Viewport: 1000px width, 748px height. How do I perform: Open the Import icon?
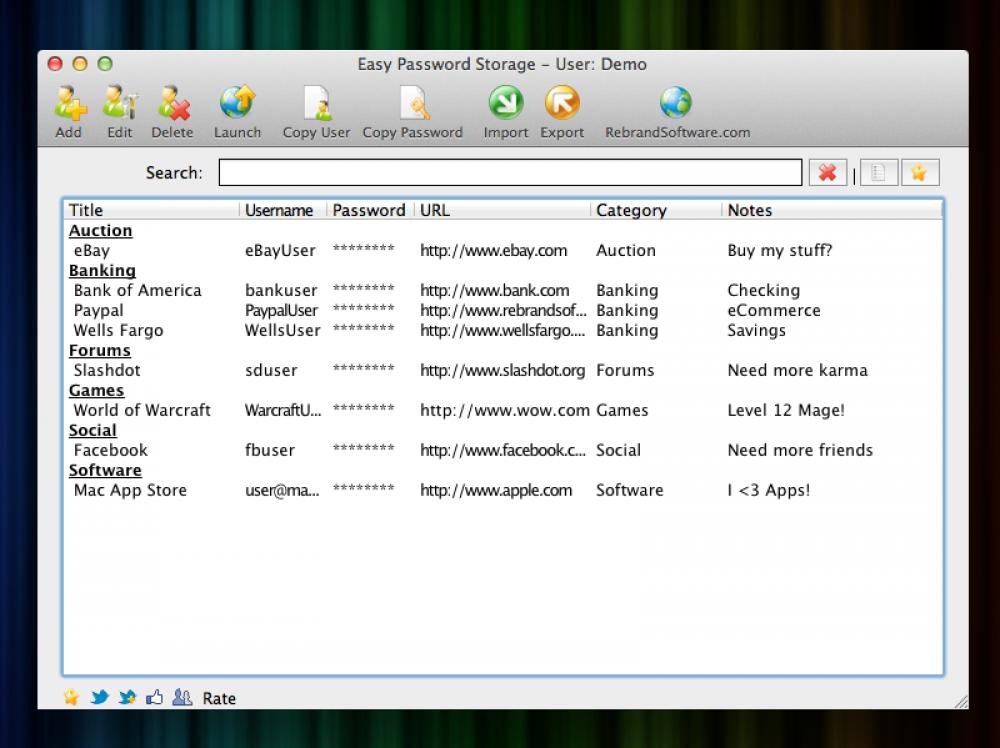pyautogui.click(x=505, y=103)
